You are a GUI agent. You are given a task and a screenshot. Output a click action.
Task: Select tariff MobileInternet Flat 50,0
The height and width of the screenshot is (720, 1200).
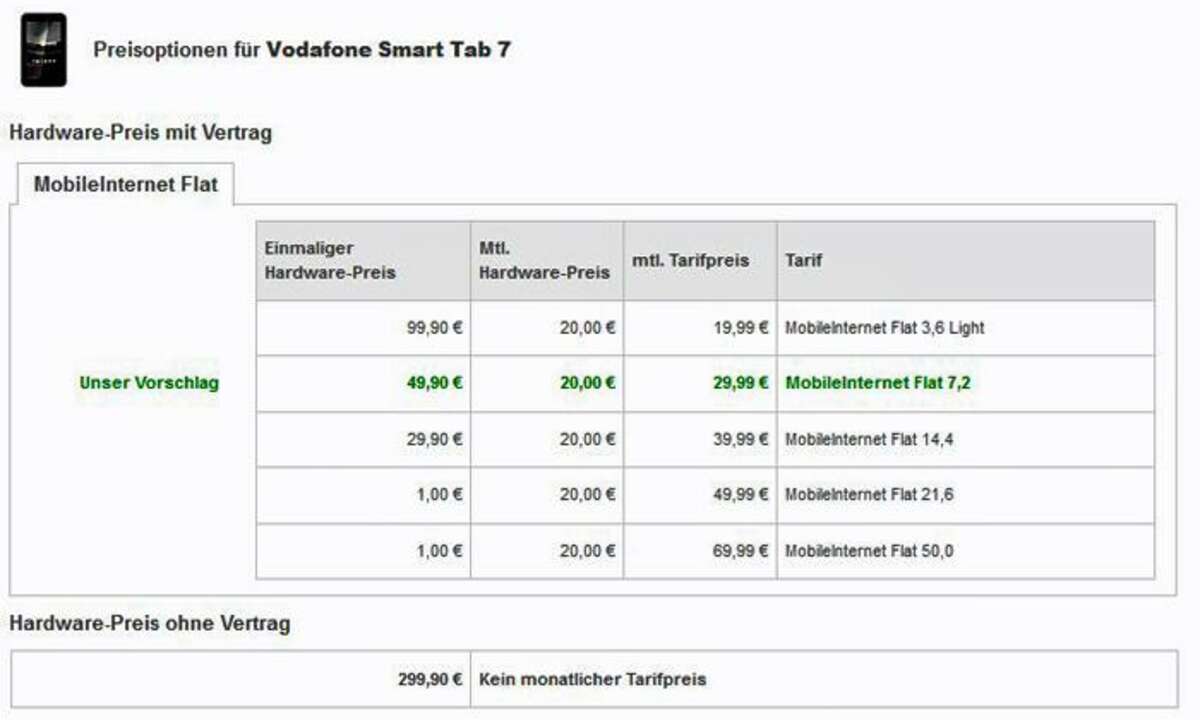click(x=869, y=551)
